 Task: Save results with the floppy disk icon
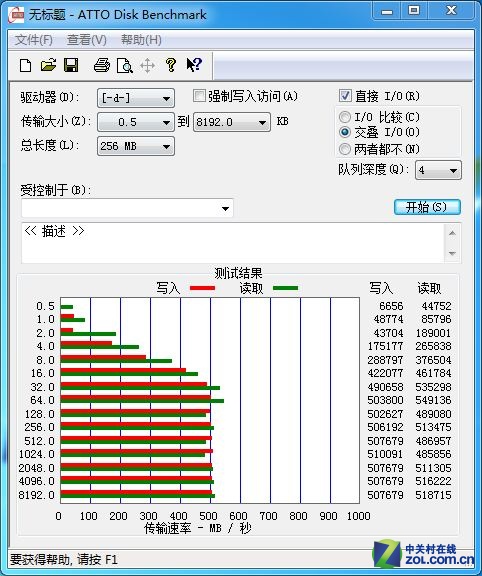click(x=71, y=65)
